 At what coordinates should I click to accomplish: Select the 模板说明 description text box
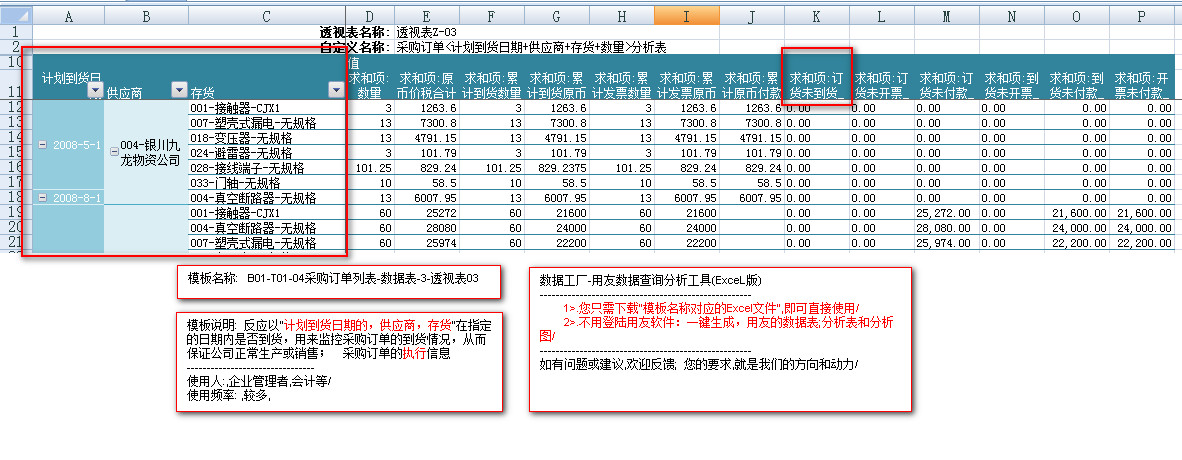pos(340,361)
